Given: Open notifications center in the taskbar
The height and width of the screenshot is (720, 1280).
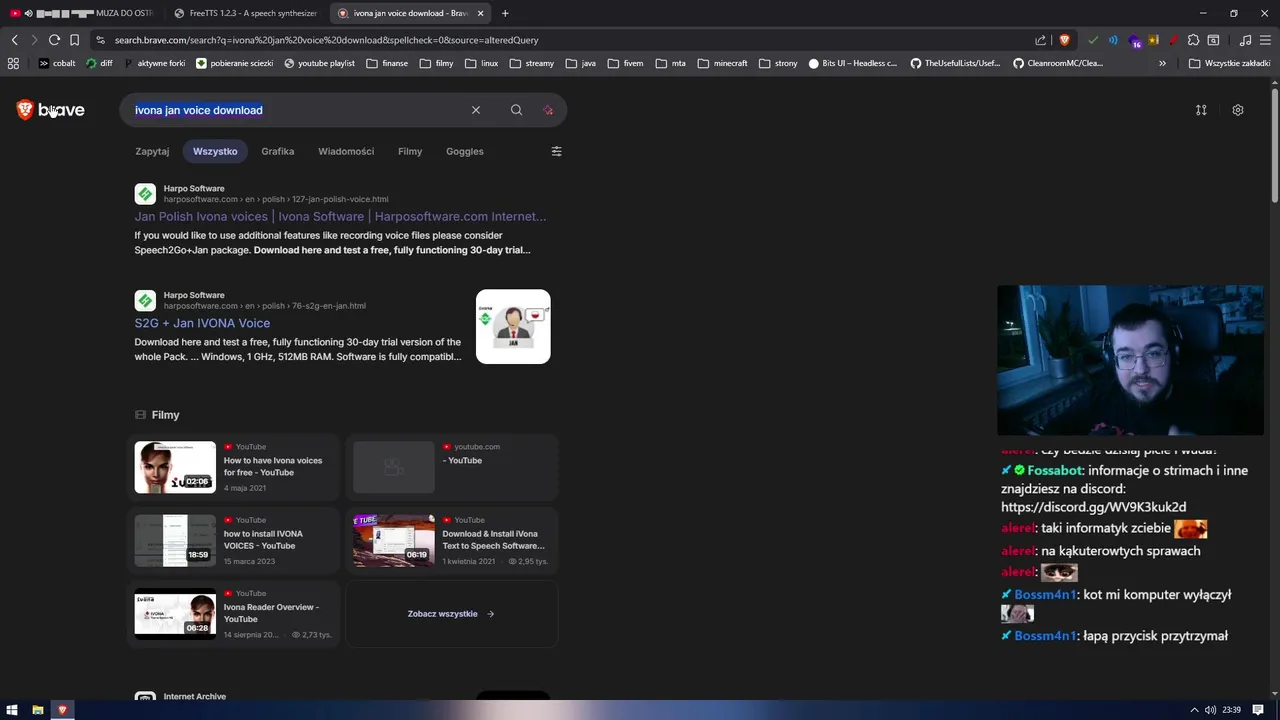Looking at the screenshot, I should (1258, 710).
